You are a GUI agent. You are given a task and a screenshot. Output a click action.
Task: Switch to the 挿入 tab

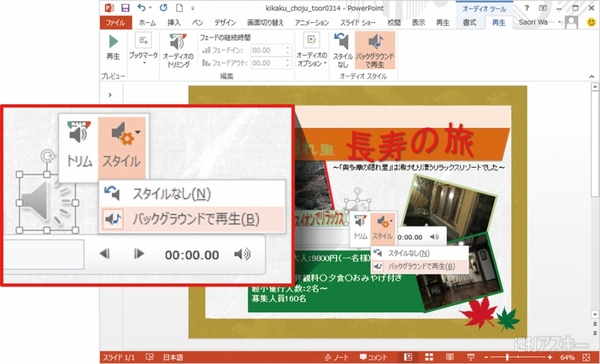pyautogui.click(x=174, y=23)
